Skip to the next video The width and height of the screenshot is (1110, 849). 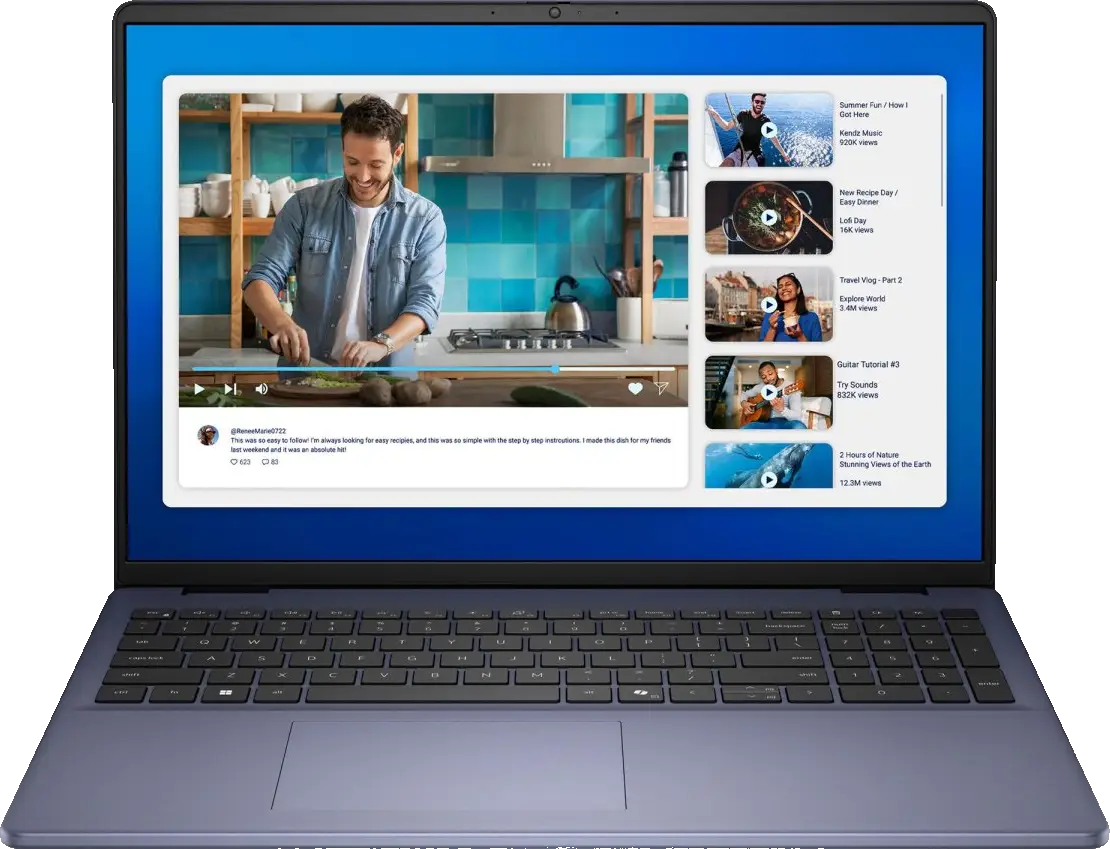click(230, 389)
